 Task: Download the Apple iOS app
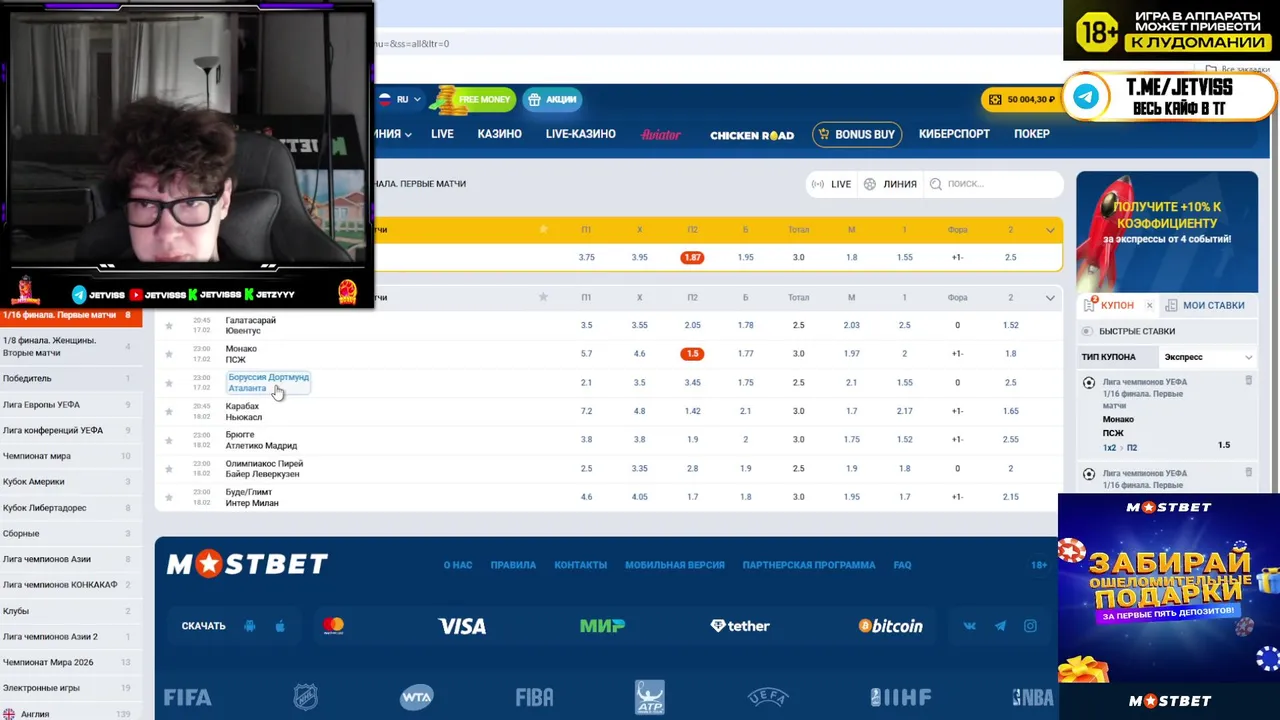(x=280, y=626)
